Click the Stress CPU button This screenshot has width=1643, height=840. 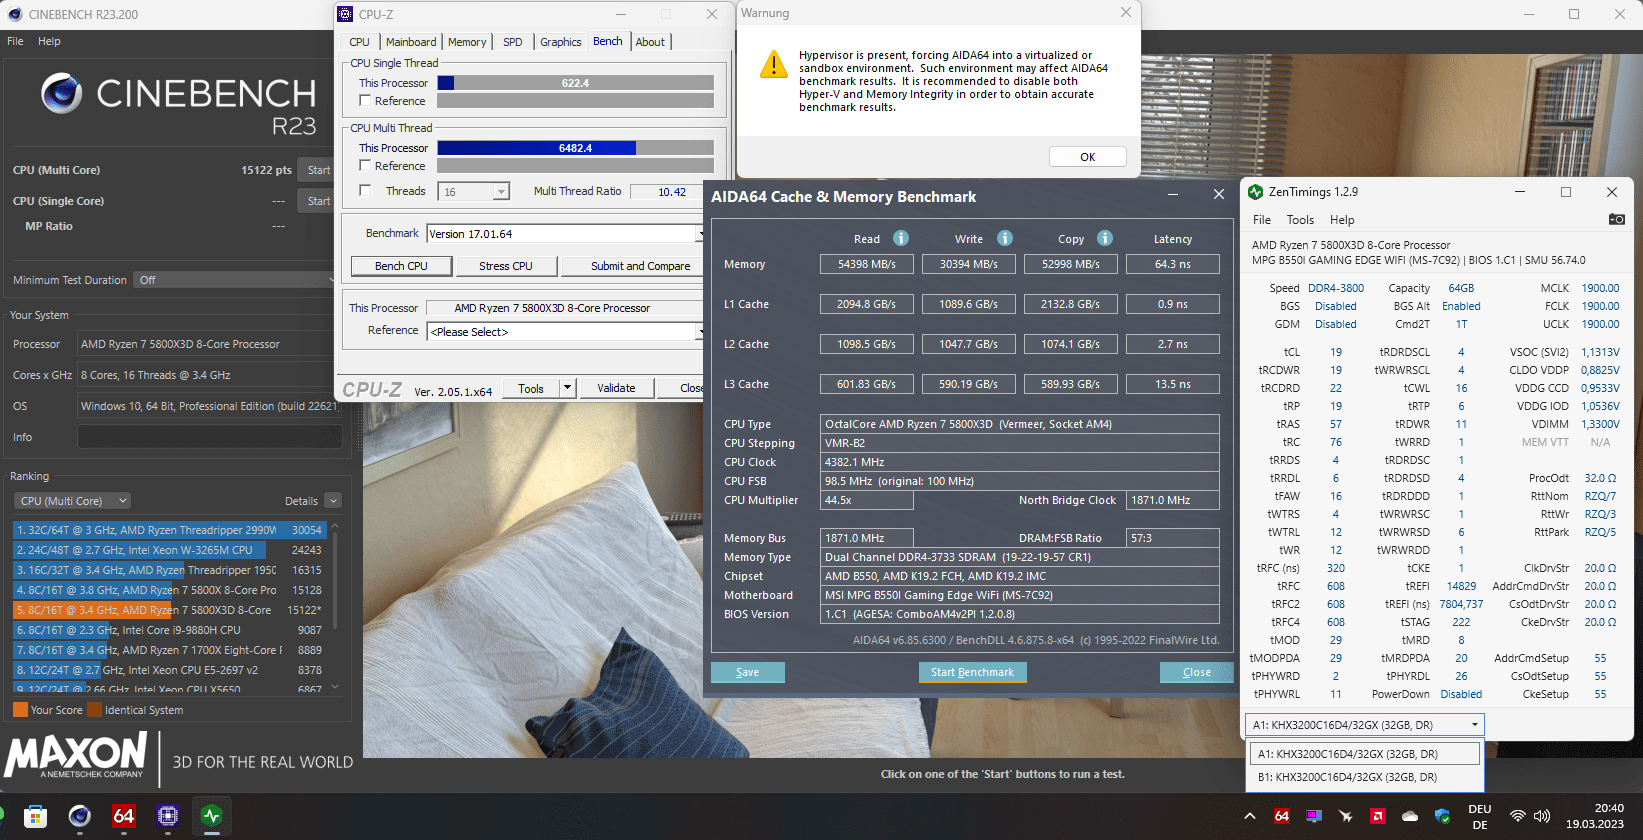click(x=505, y=266)
